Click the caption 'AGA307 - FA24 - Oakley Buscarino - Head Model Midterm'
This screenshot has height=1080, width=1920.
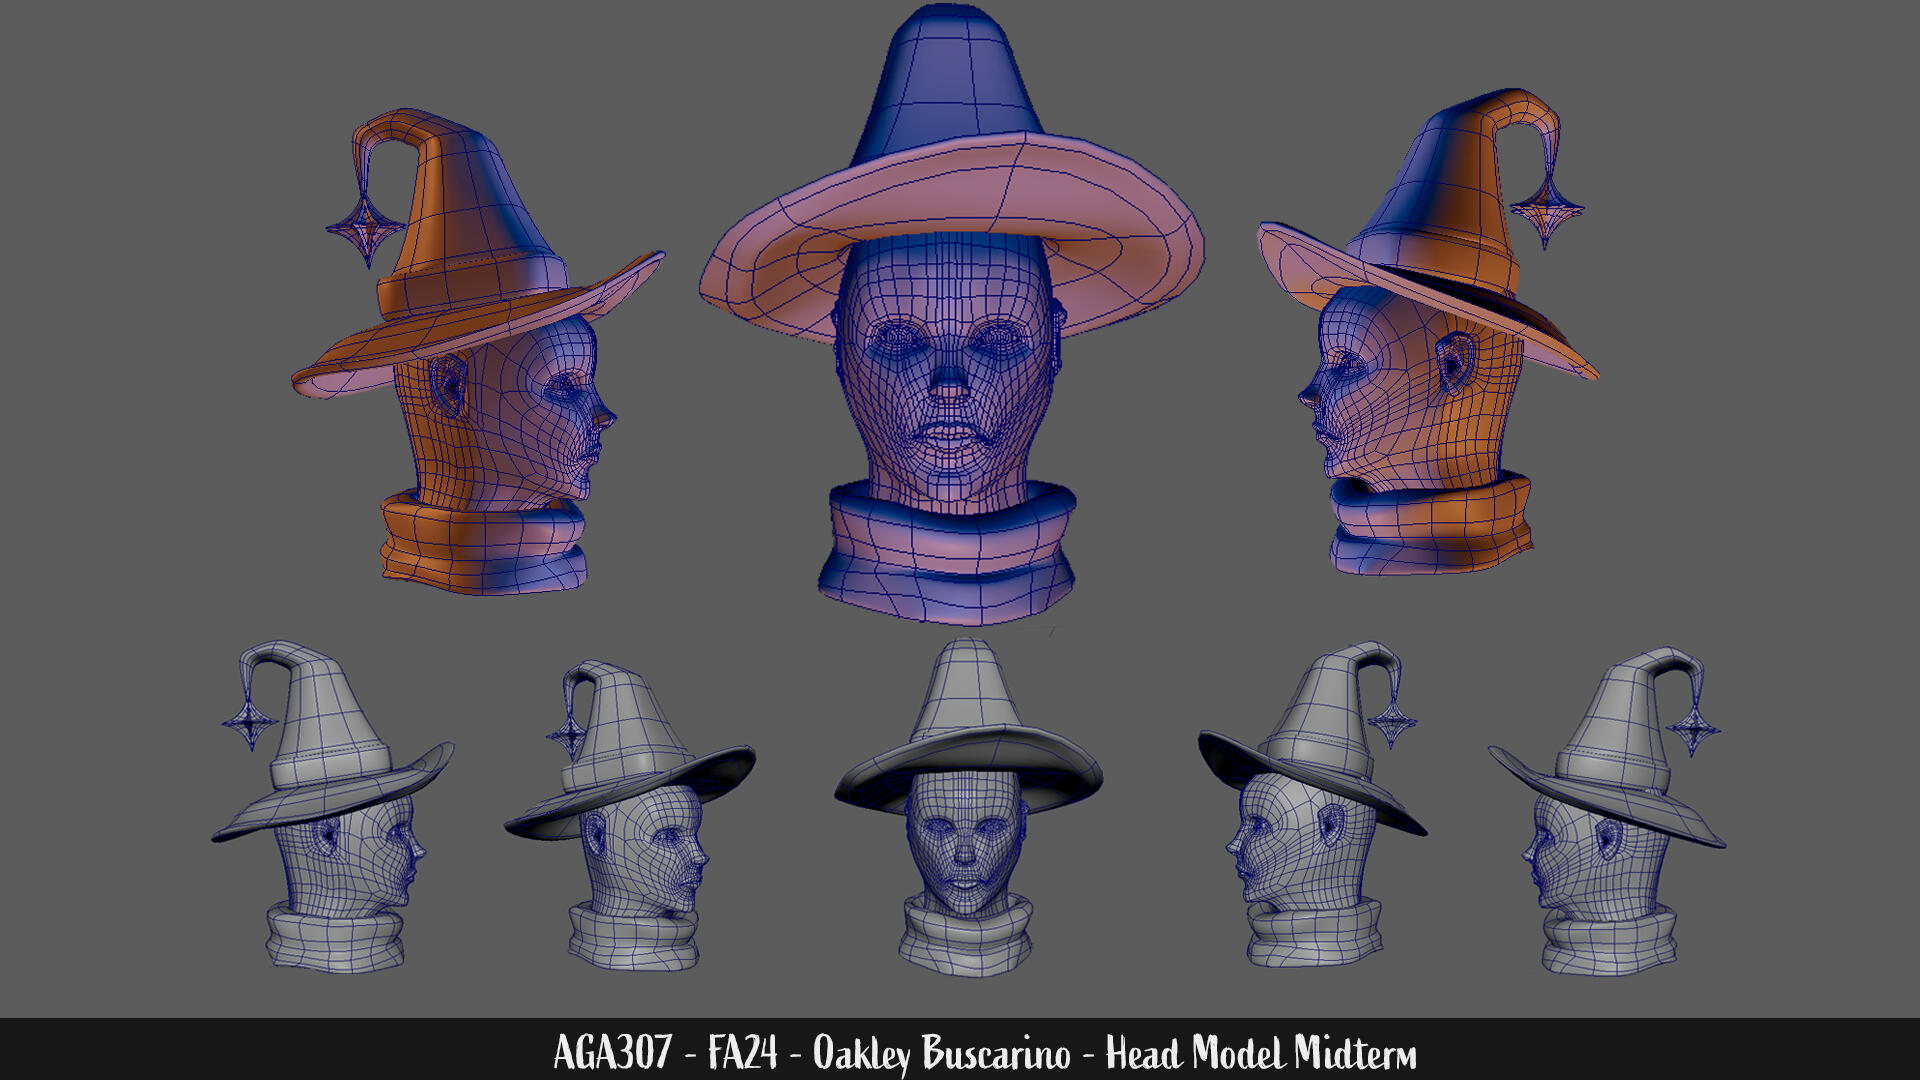pos(985,1053)
